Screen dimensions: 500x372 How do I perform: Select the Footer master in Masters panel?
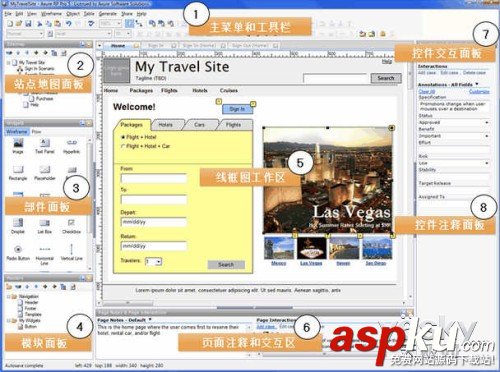tap(28, 308)
